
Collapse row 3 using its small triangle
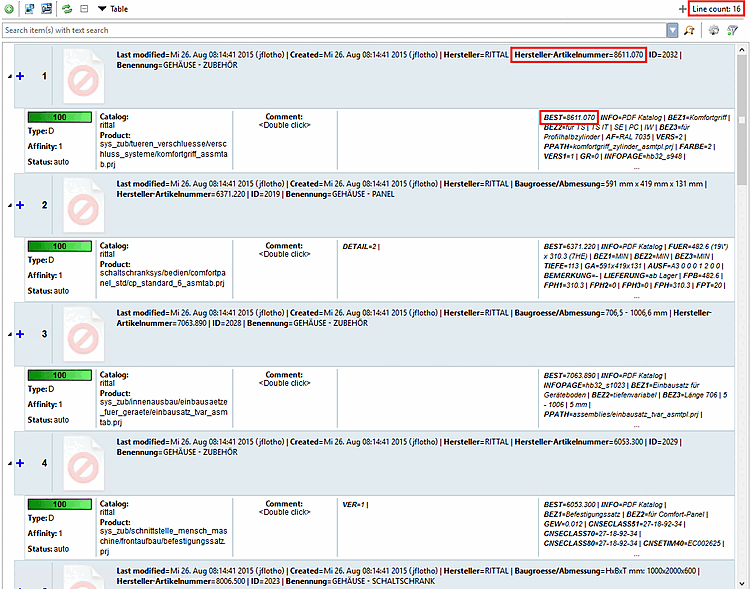(10, 334)
